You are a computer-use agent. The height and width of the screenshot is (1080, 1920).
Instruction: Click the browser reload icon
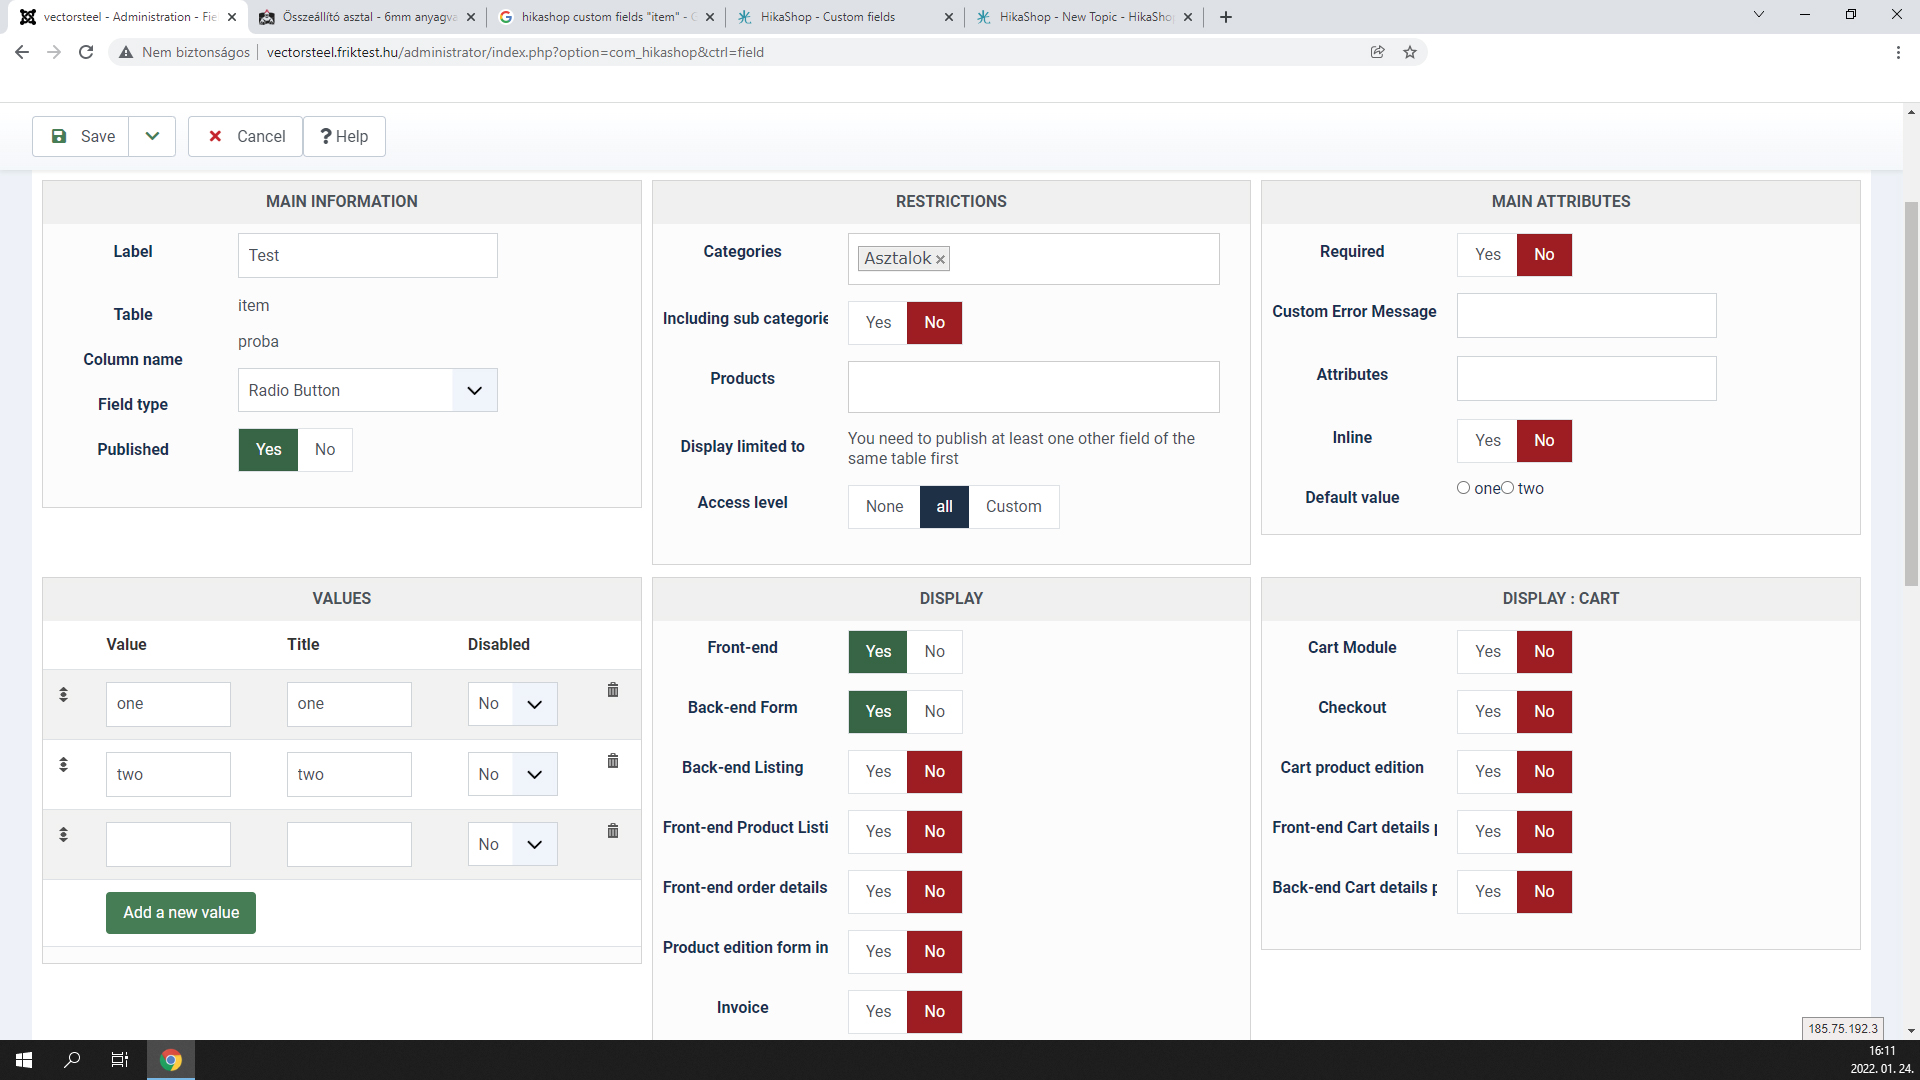[x=86, y=52]
